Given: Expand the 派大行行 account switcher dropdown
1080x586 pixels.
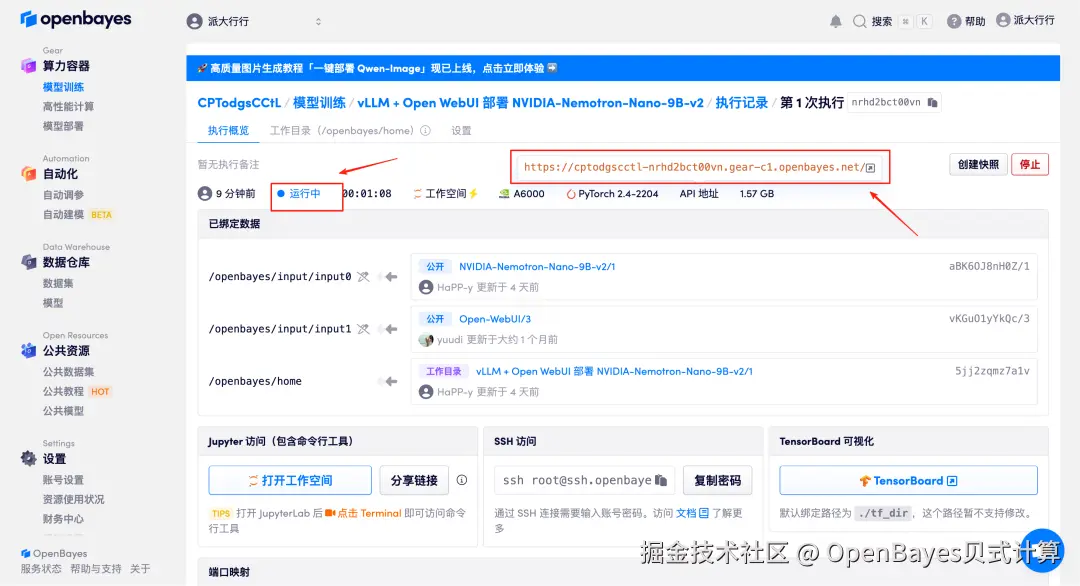Looking at the screenshot, I should (x=318, y=21).
